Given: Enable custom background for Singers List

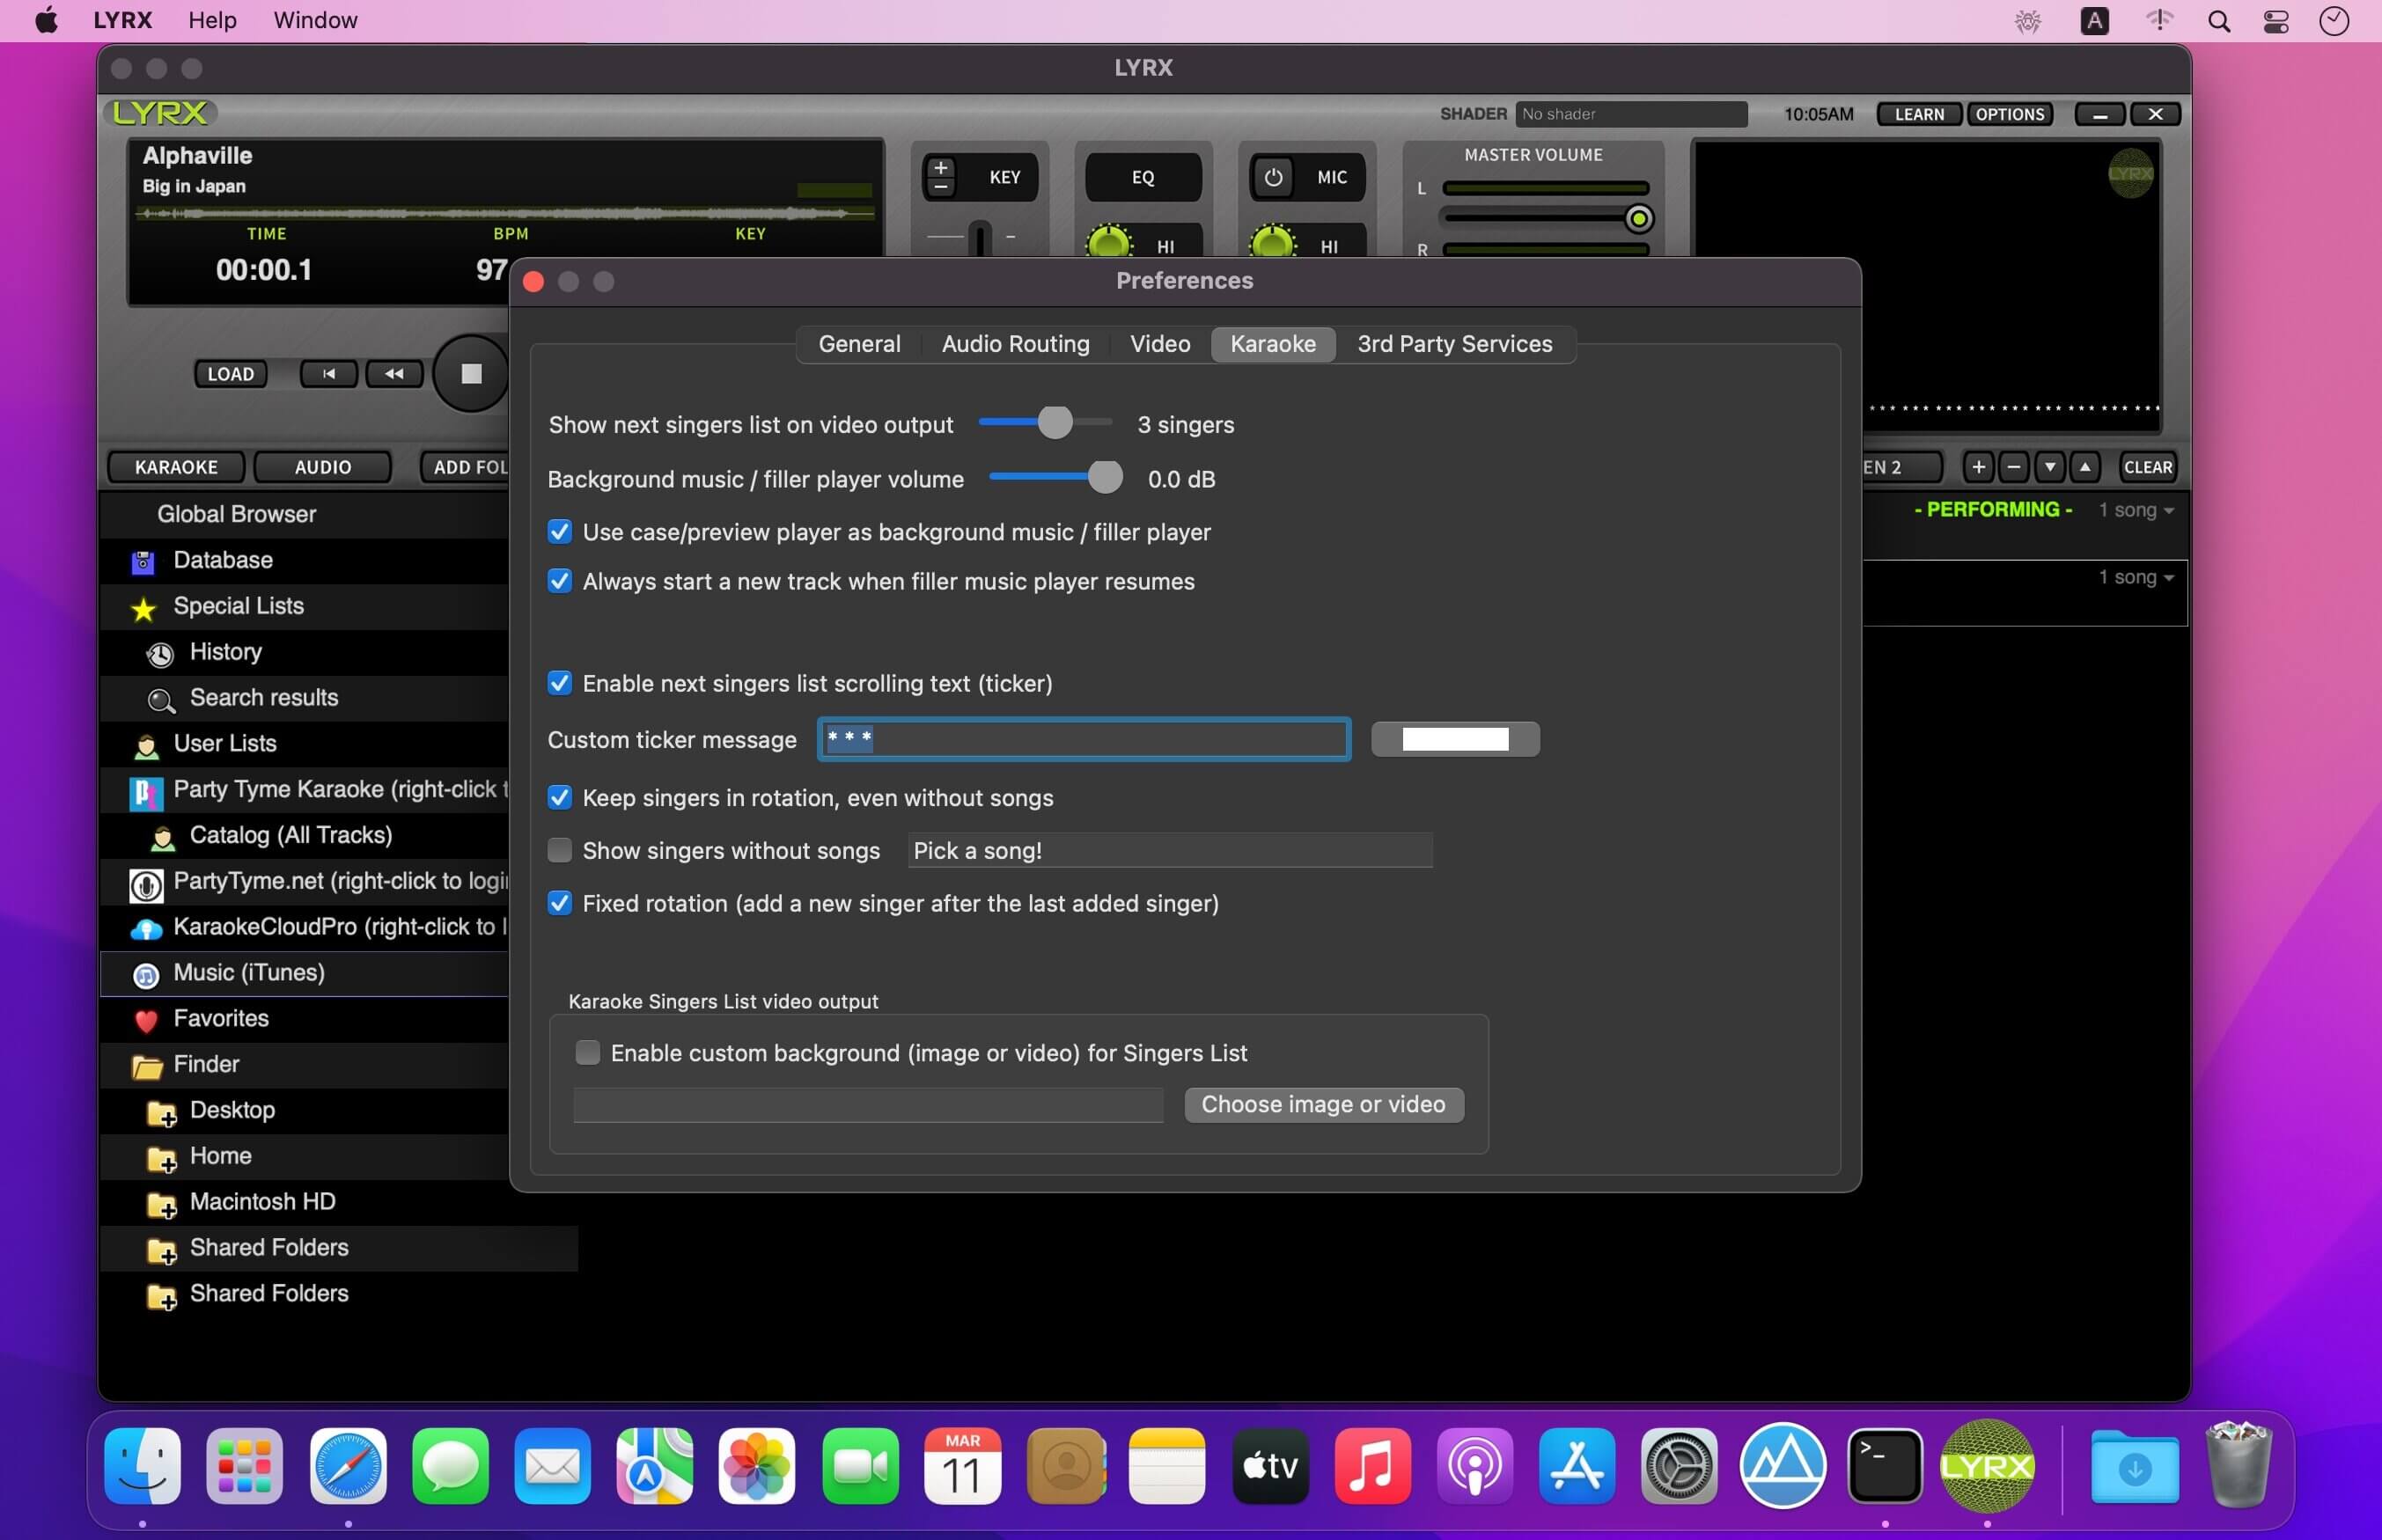Looking at the screenshot, I should (588, 1053).
